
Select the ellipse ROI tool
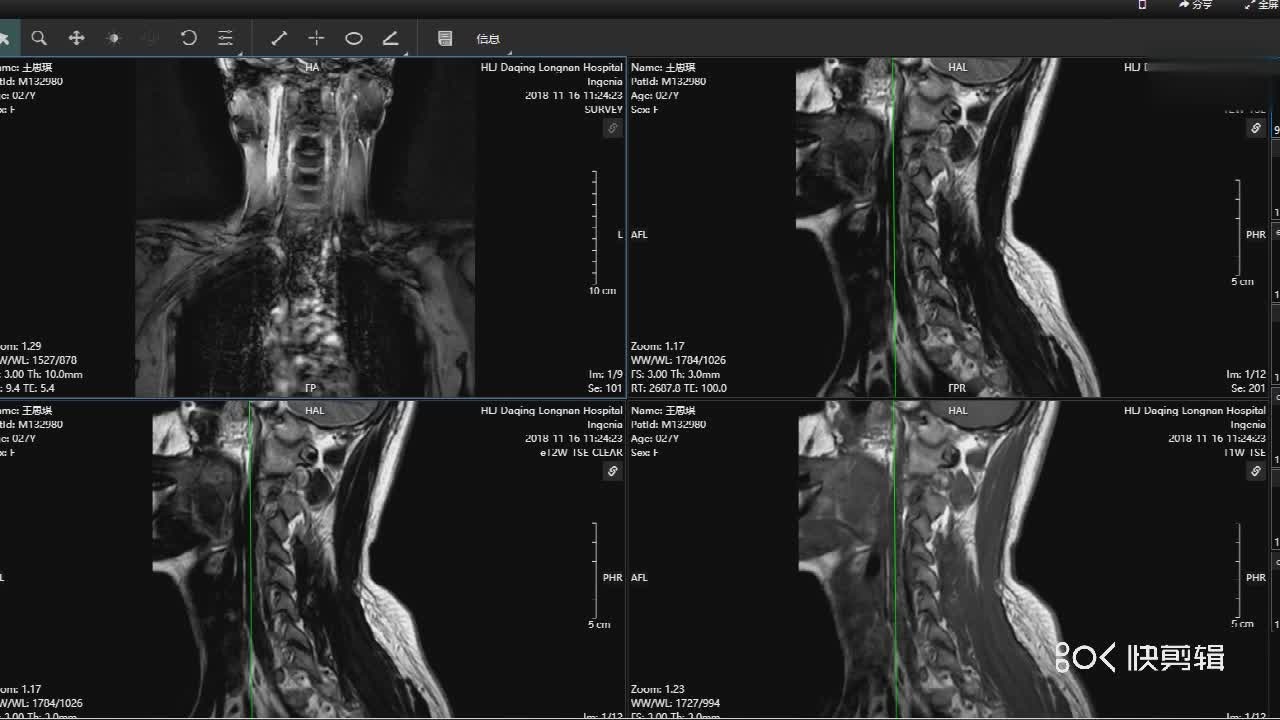click(x=353, y=38)
